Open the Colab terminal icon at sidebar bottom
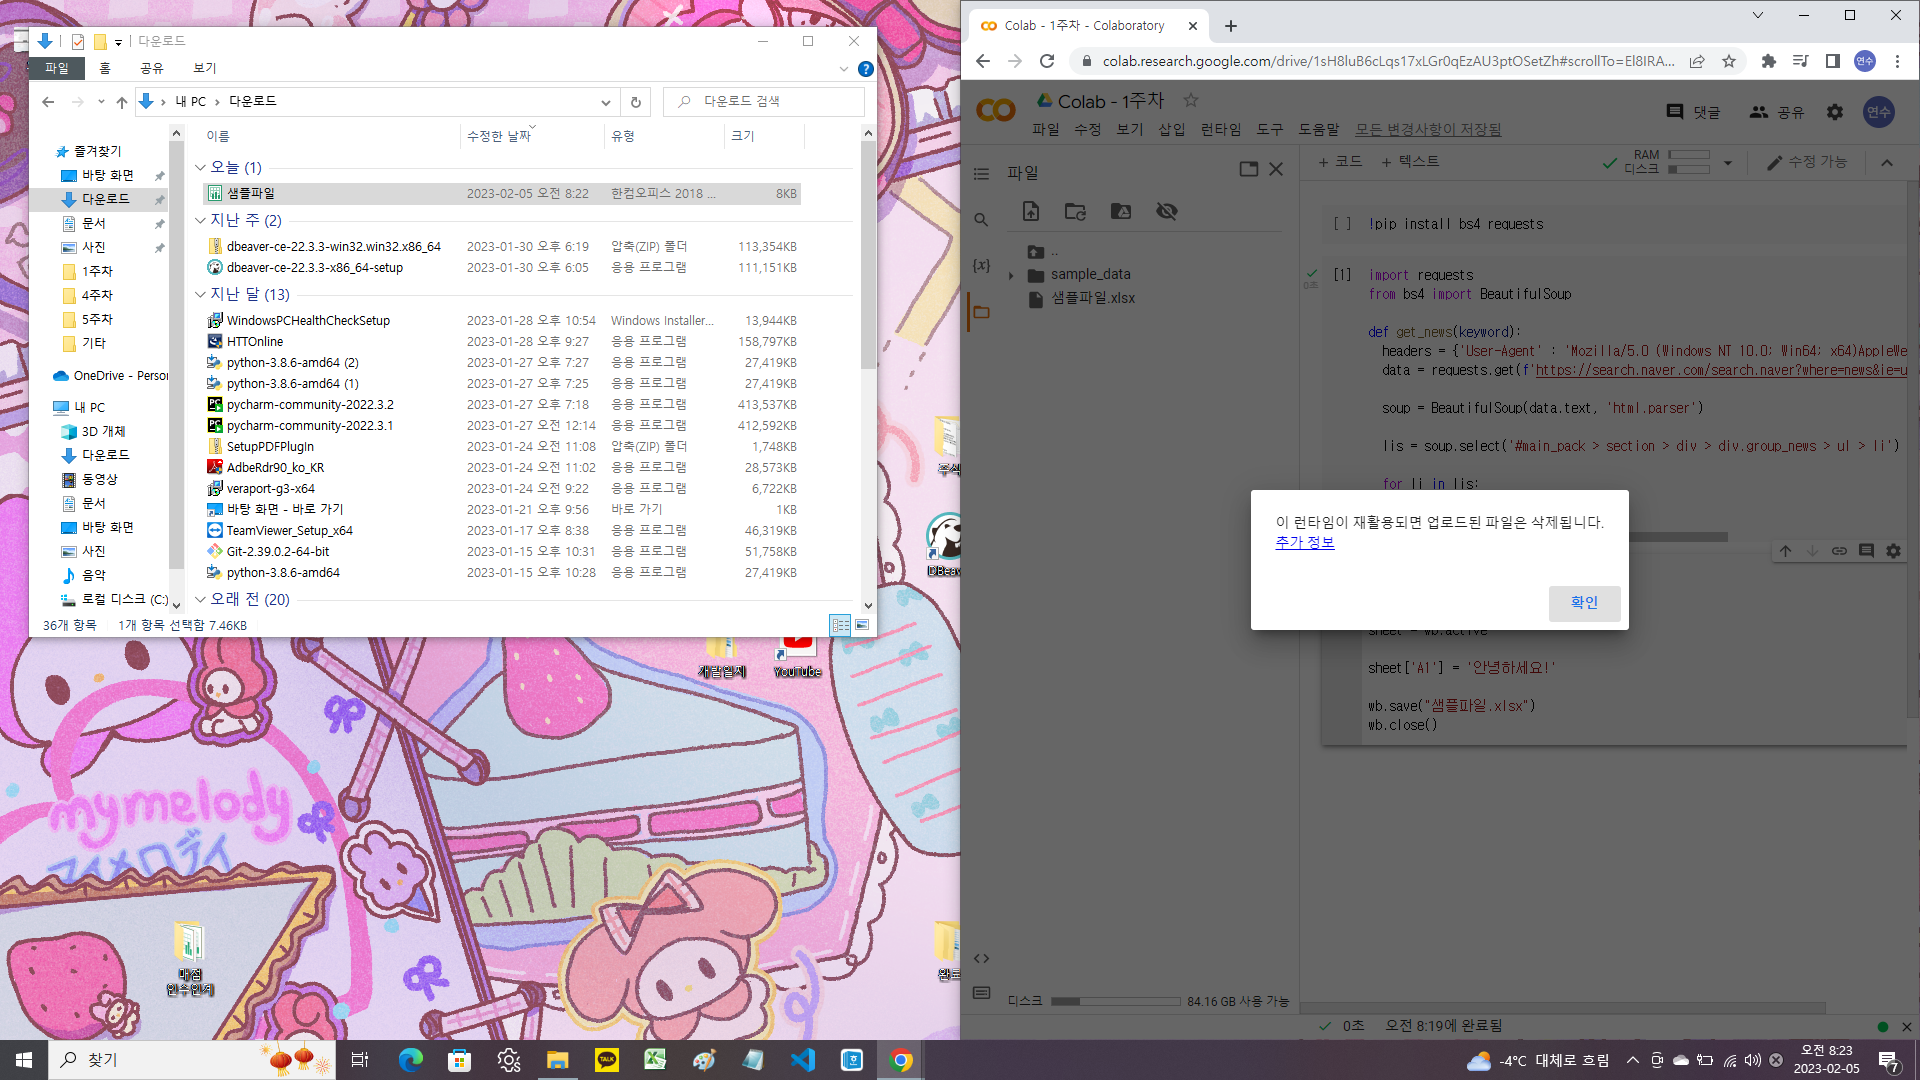1920x1080 pixels. coord(981,993)
